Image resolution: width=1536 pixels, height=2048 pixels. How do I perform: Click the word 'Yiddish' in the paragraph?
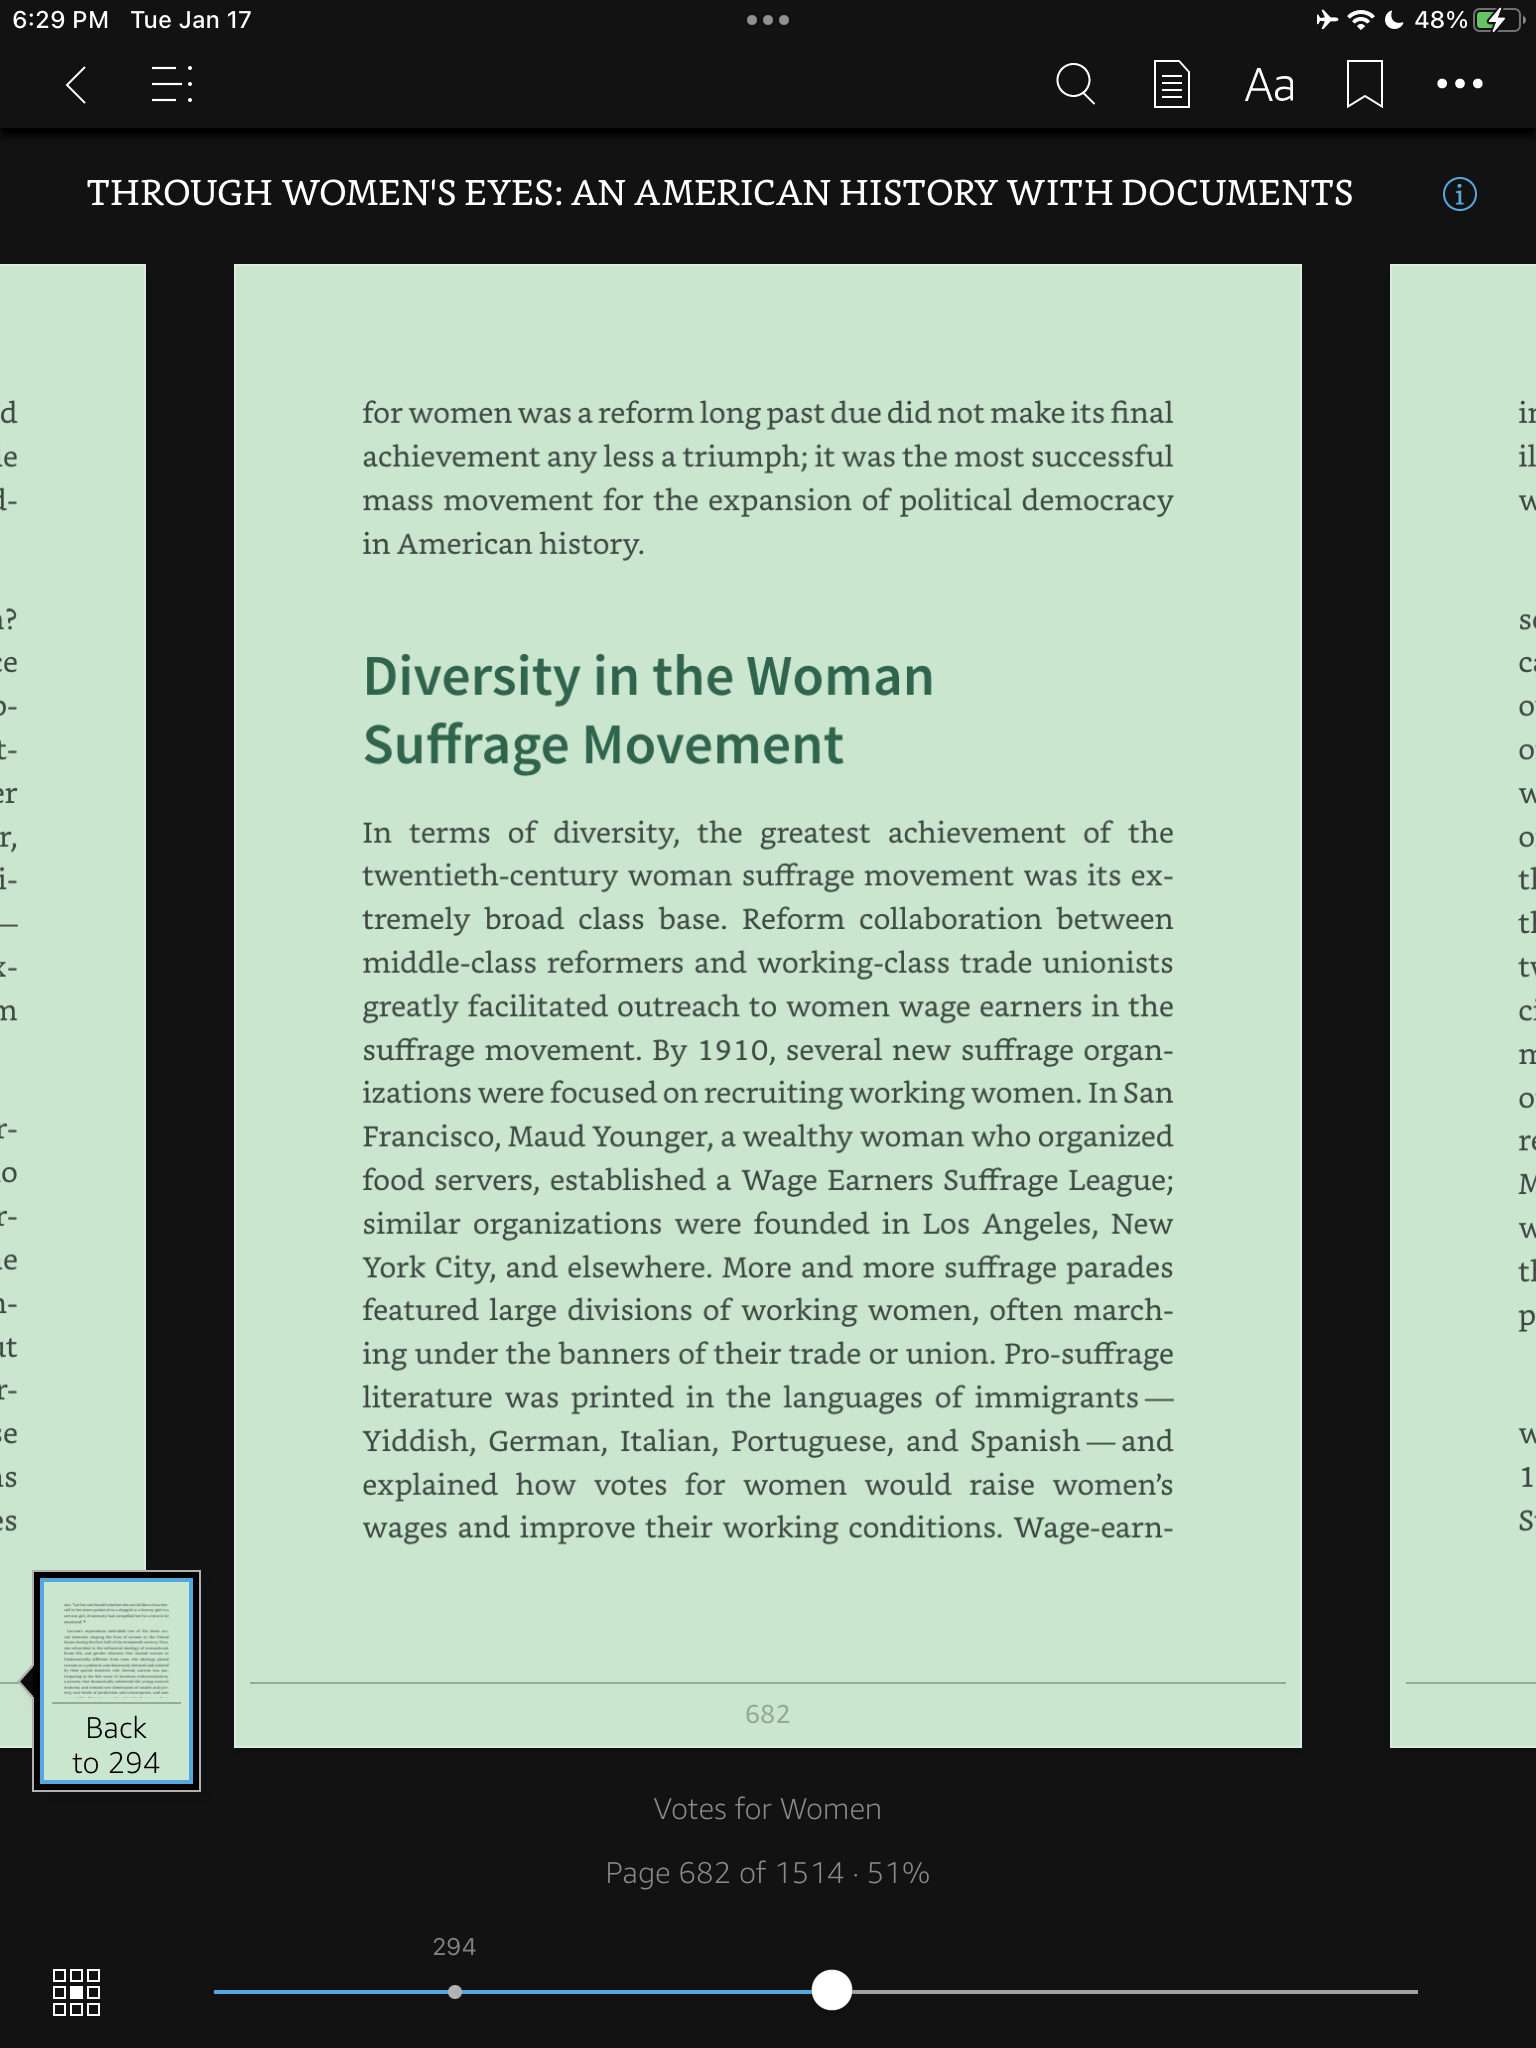416,1441
